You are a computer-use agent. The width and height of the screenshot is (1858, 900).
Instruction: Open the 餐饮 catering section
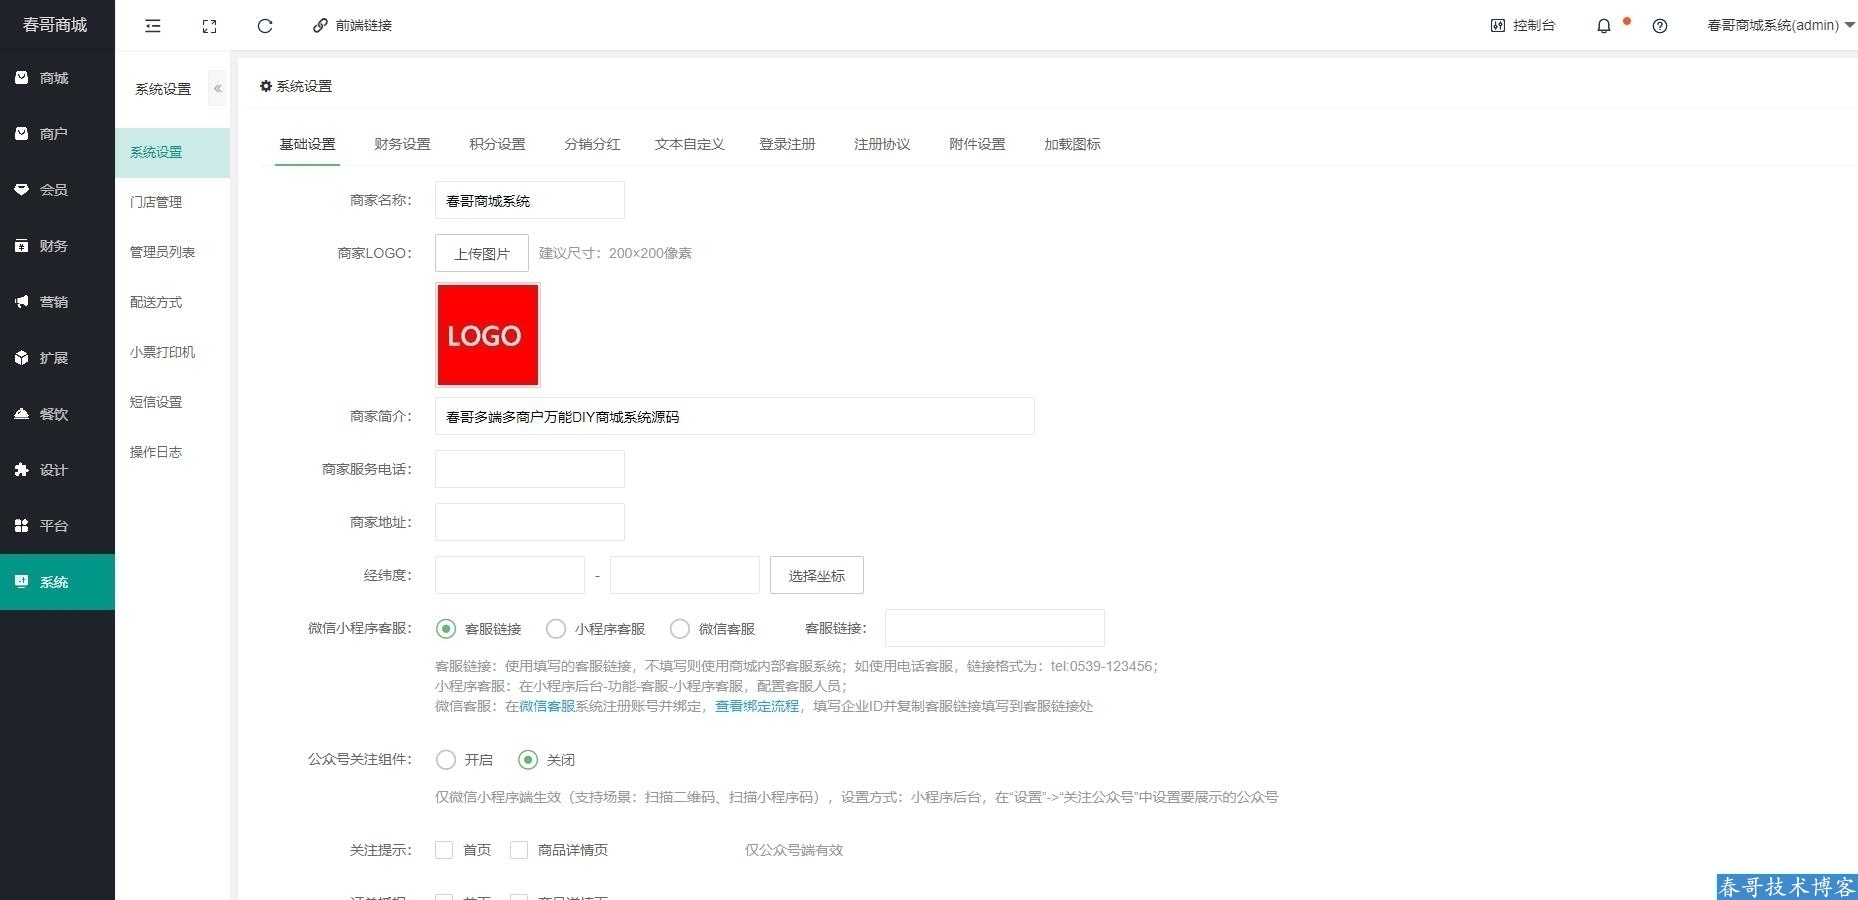(54, 414)
